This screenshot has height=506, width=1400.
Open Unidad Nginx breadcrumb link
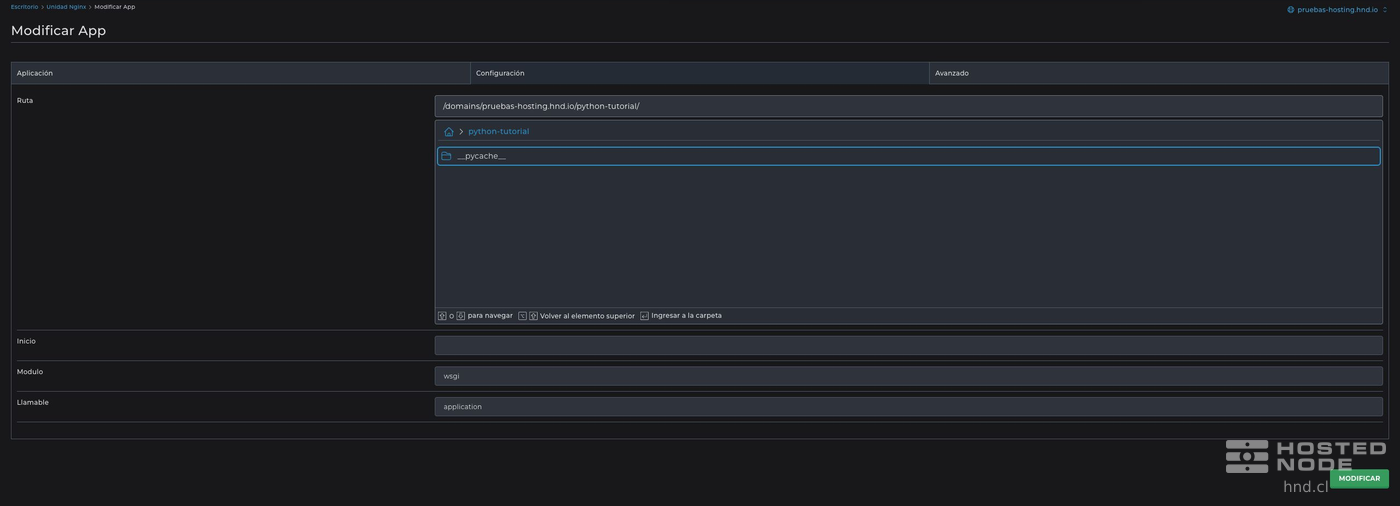tap(66, 7)
